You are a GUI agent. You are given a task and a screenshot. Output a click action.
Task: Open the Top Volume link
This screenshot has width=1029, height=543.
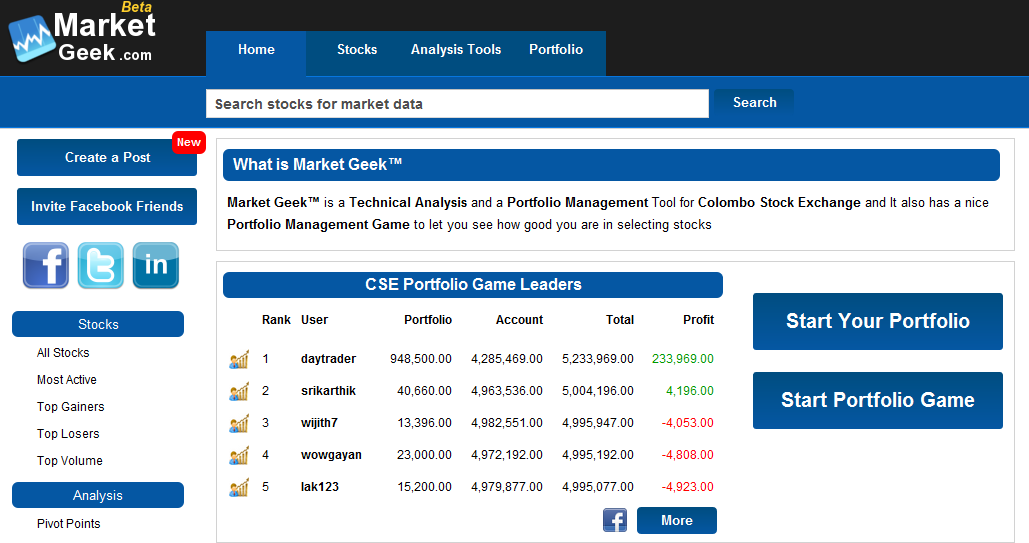tap(70, 460)
